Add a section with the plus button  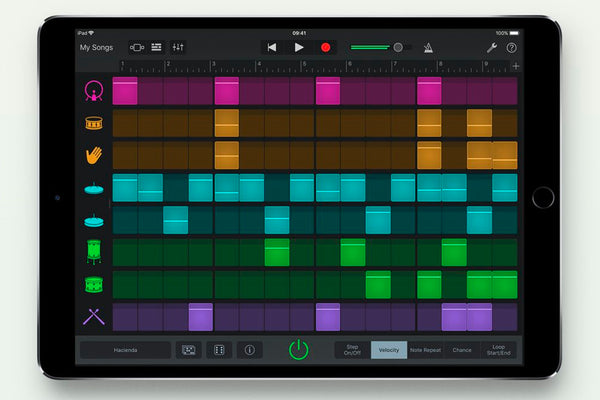[516, 66]
